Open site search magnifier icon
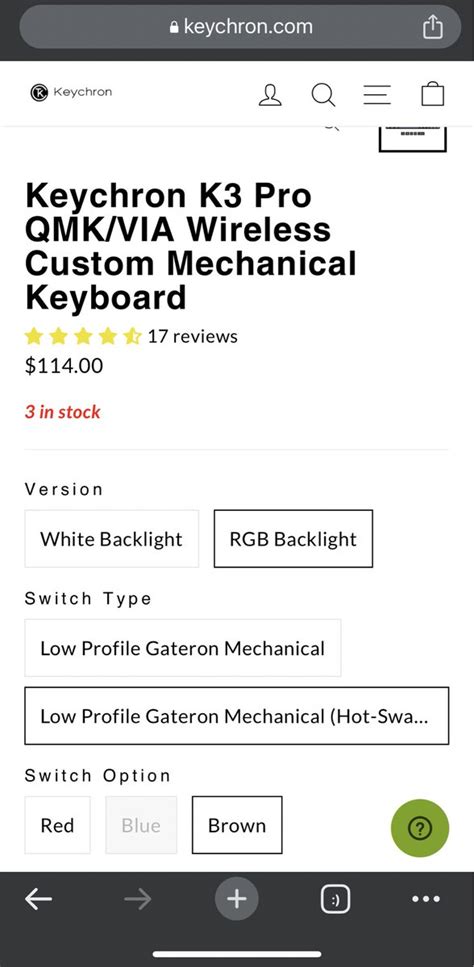The image size is (474, 967). 323,94
